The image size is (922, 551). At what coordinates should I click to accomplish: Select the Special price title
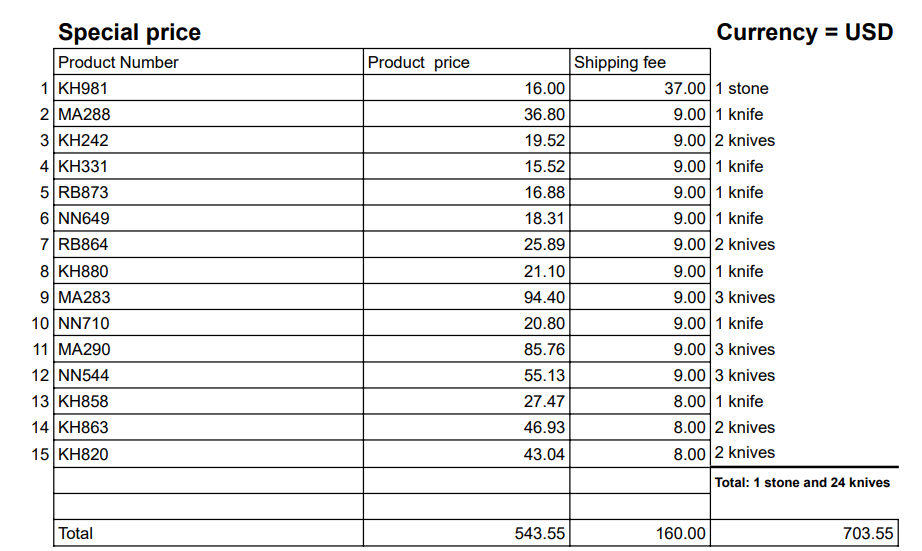pos(129,32)
